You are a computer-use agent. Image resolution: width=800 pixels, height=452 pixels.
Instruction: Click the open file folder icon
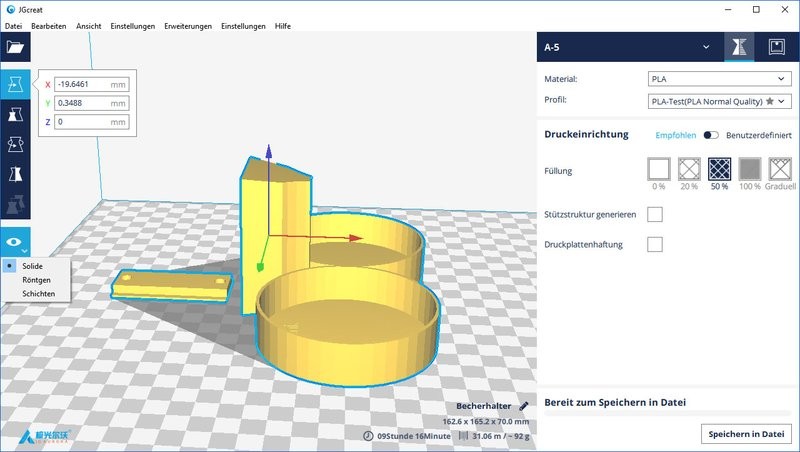pos(15,47)
